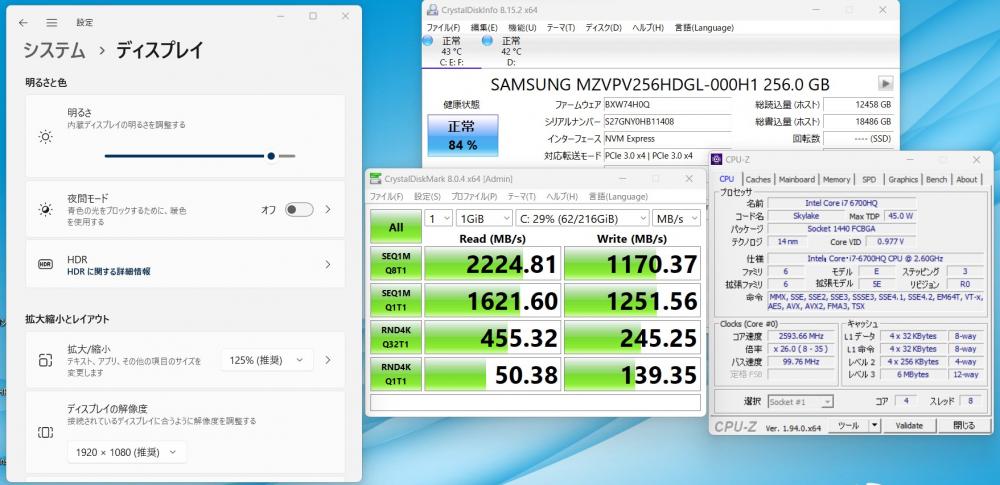
Task: Click the HDR badge icon
Action: click(45, 264)
